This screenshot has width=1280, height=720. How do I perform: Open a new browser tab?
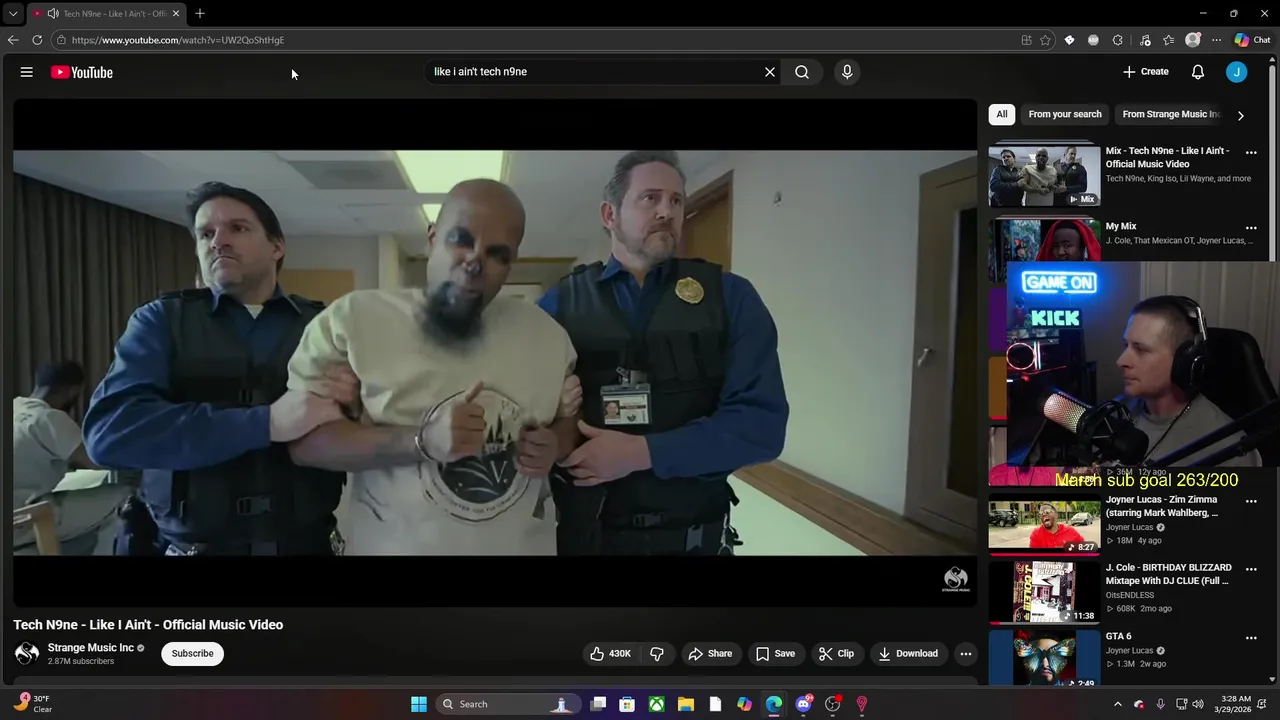[200, 14]
